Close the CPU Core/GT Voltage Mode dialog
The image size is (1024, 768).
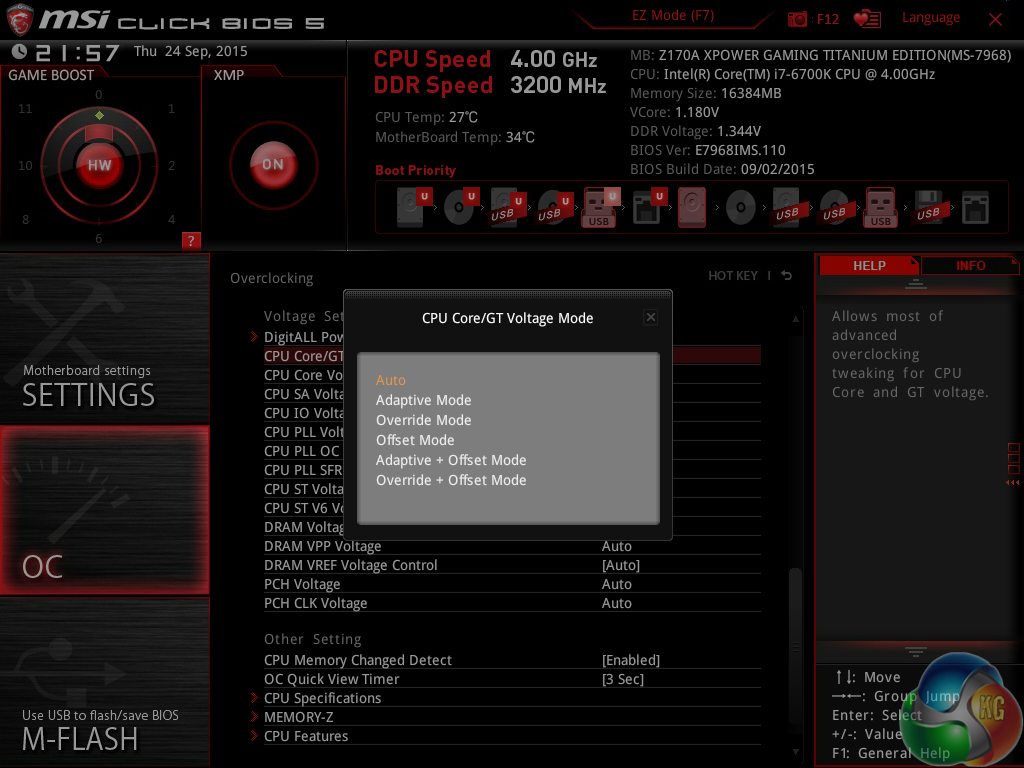click(x=650, y=317)
